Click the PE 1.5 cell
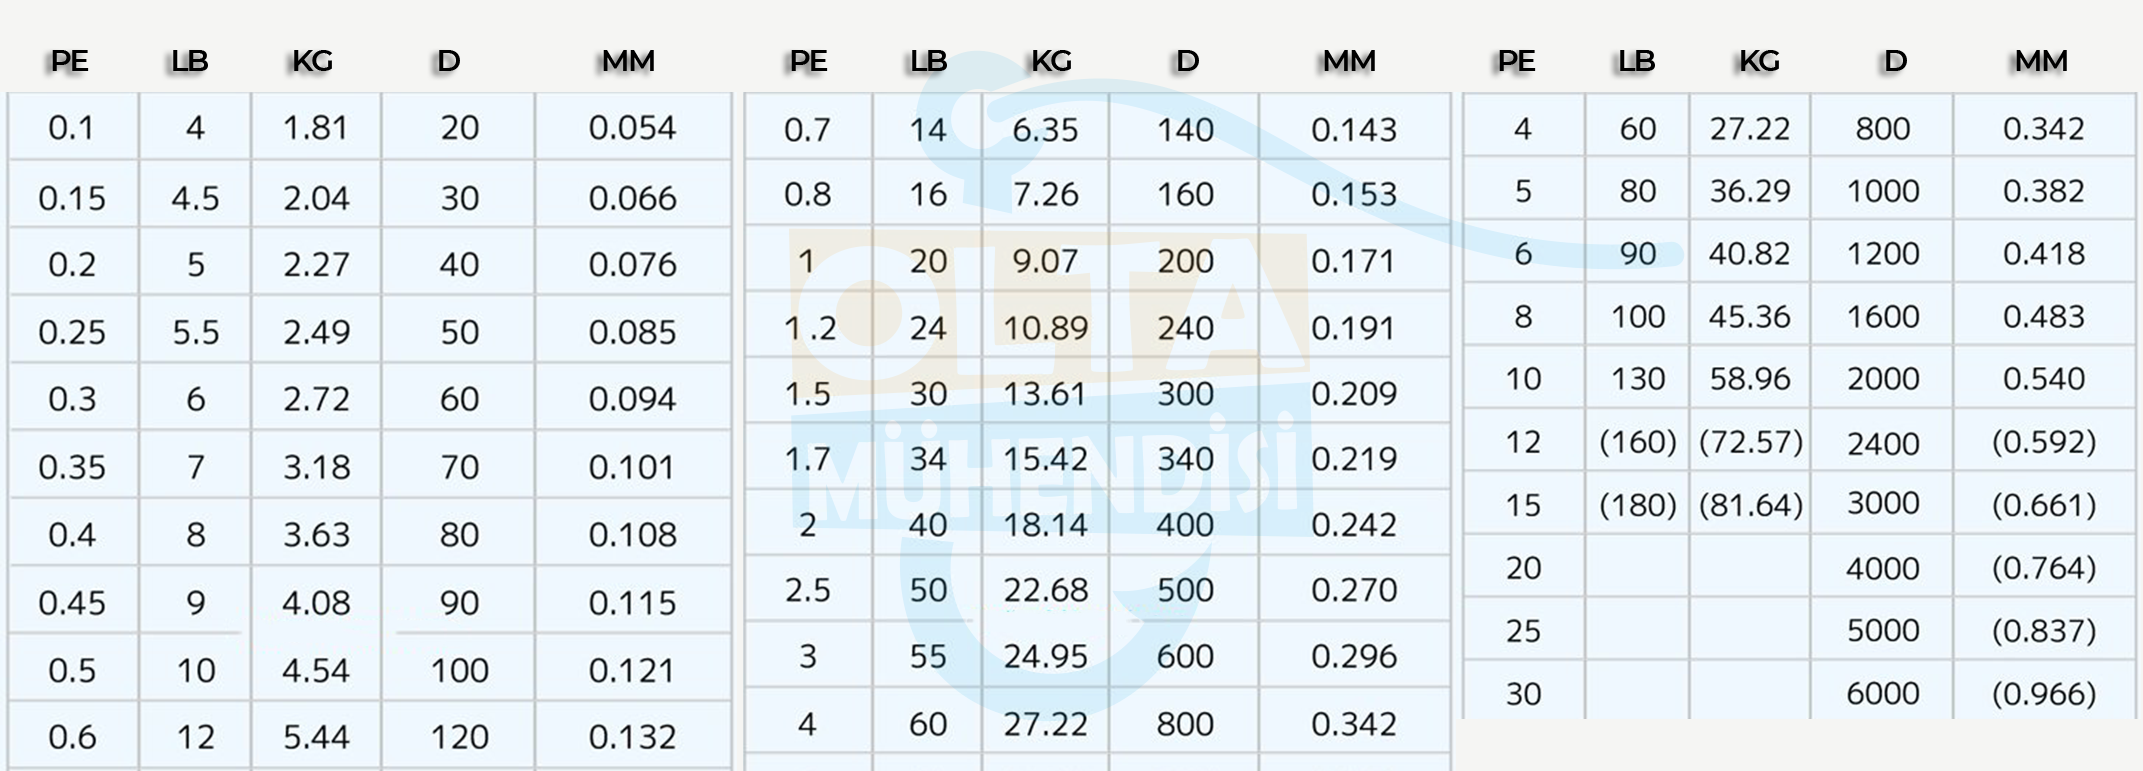This screenshot has width=2143, height=771. click(x=808, y=393)
